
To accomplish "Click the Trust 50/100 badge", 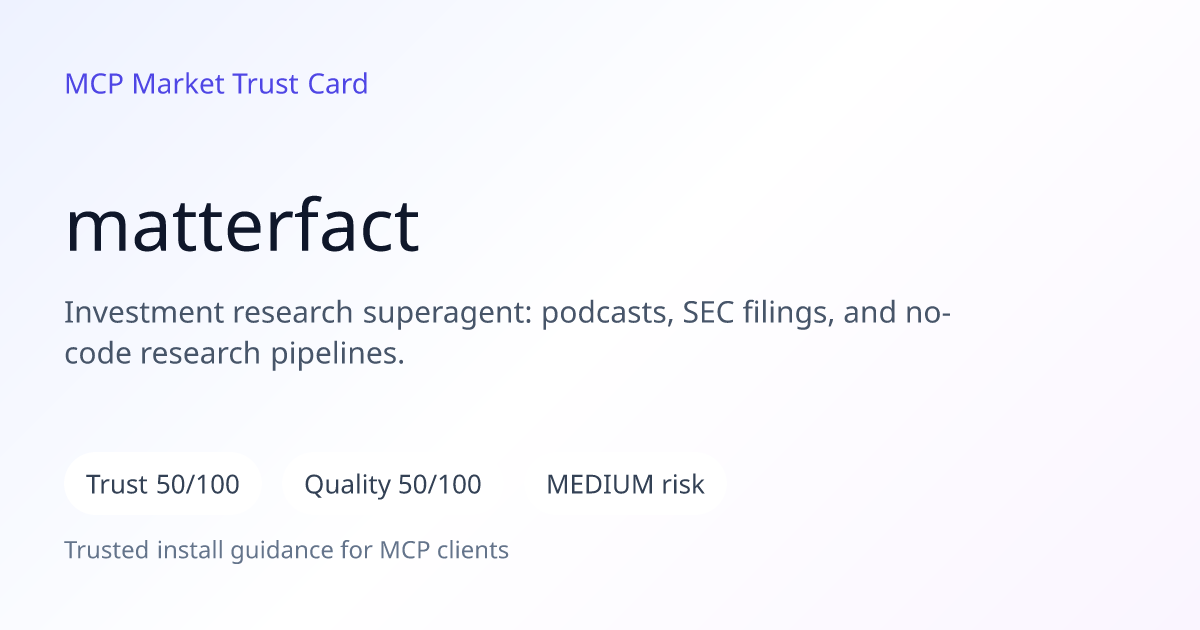I will coord(163,485).
